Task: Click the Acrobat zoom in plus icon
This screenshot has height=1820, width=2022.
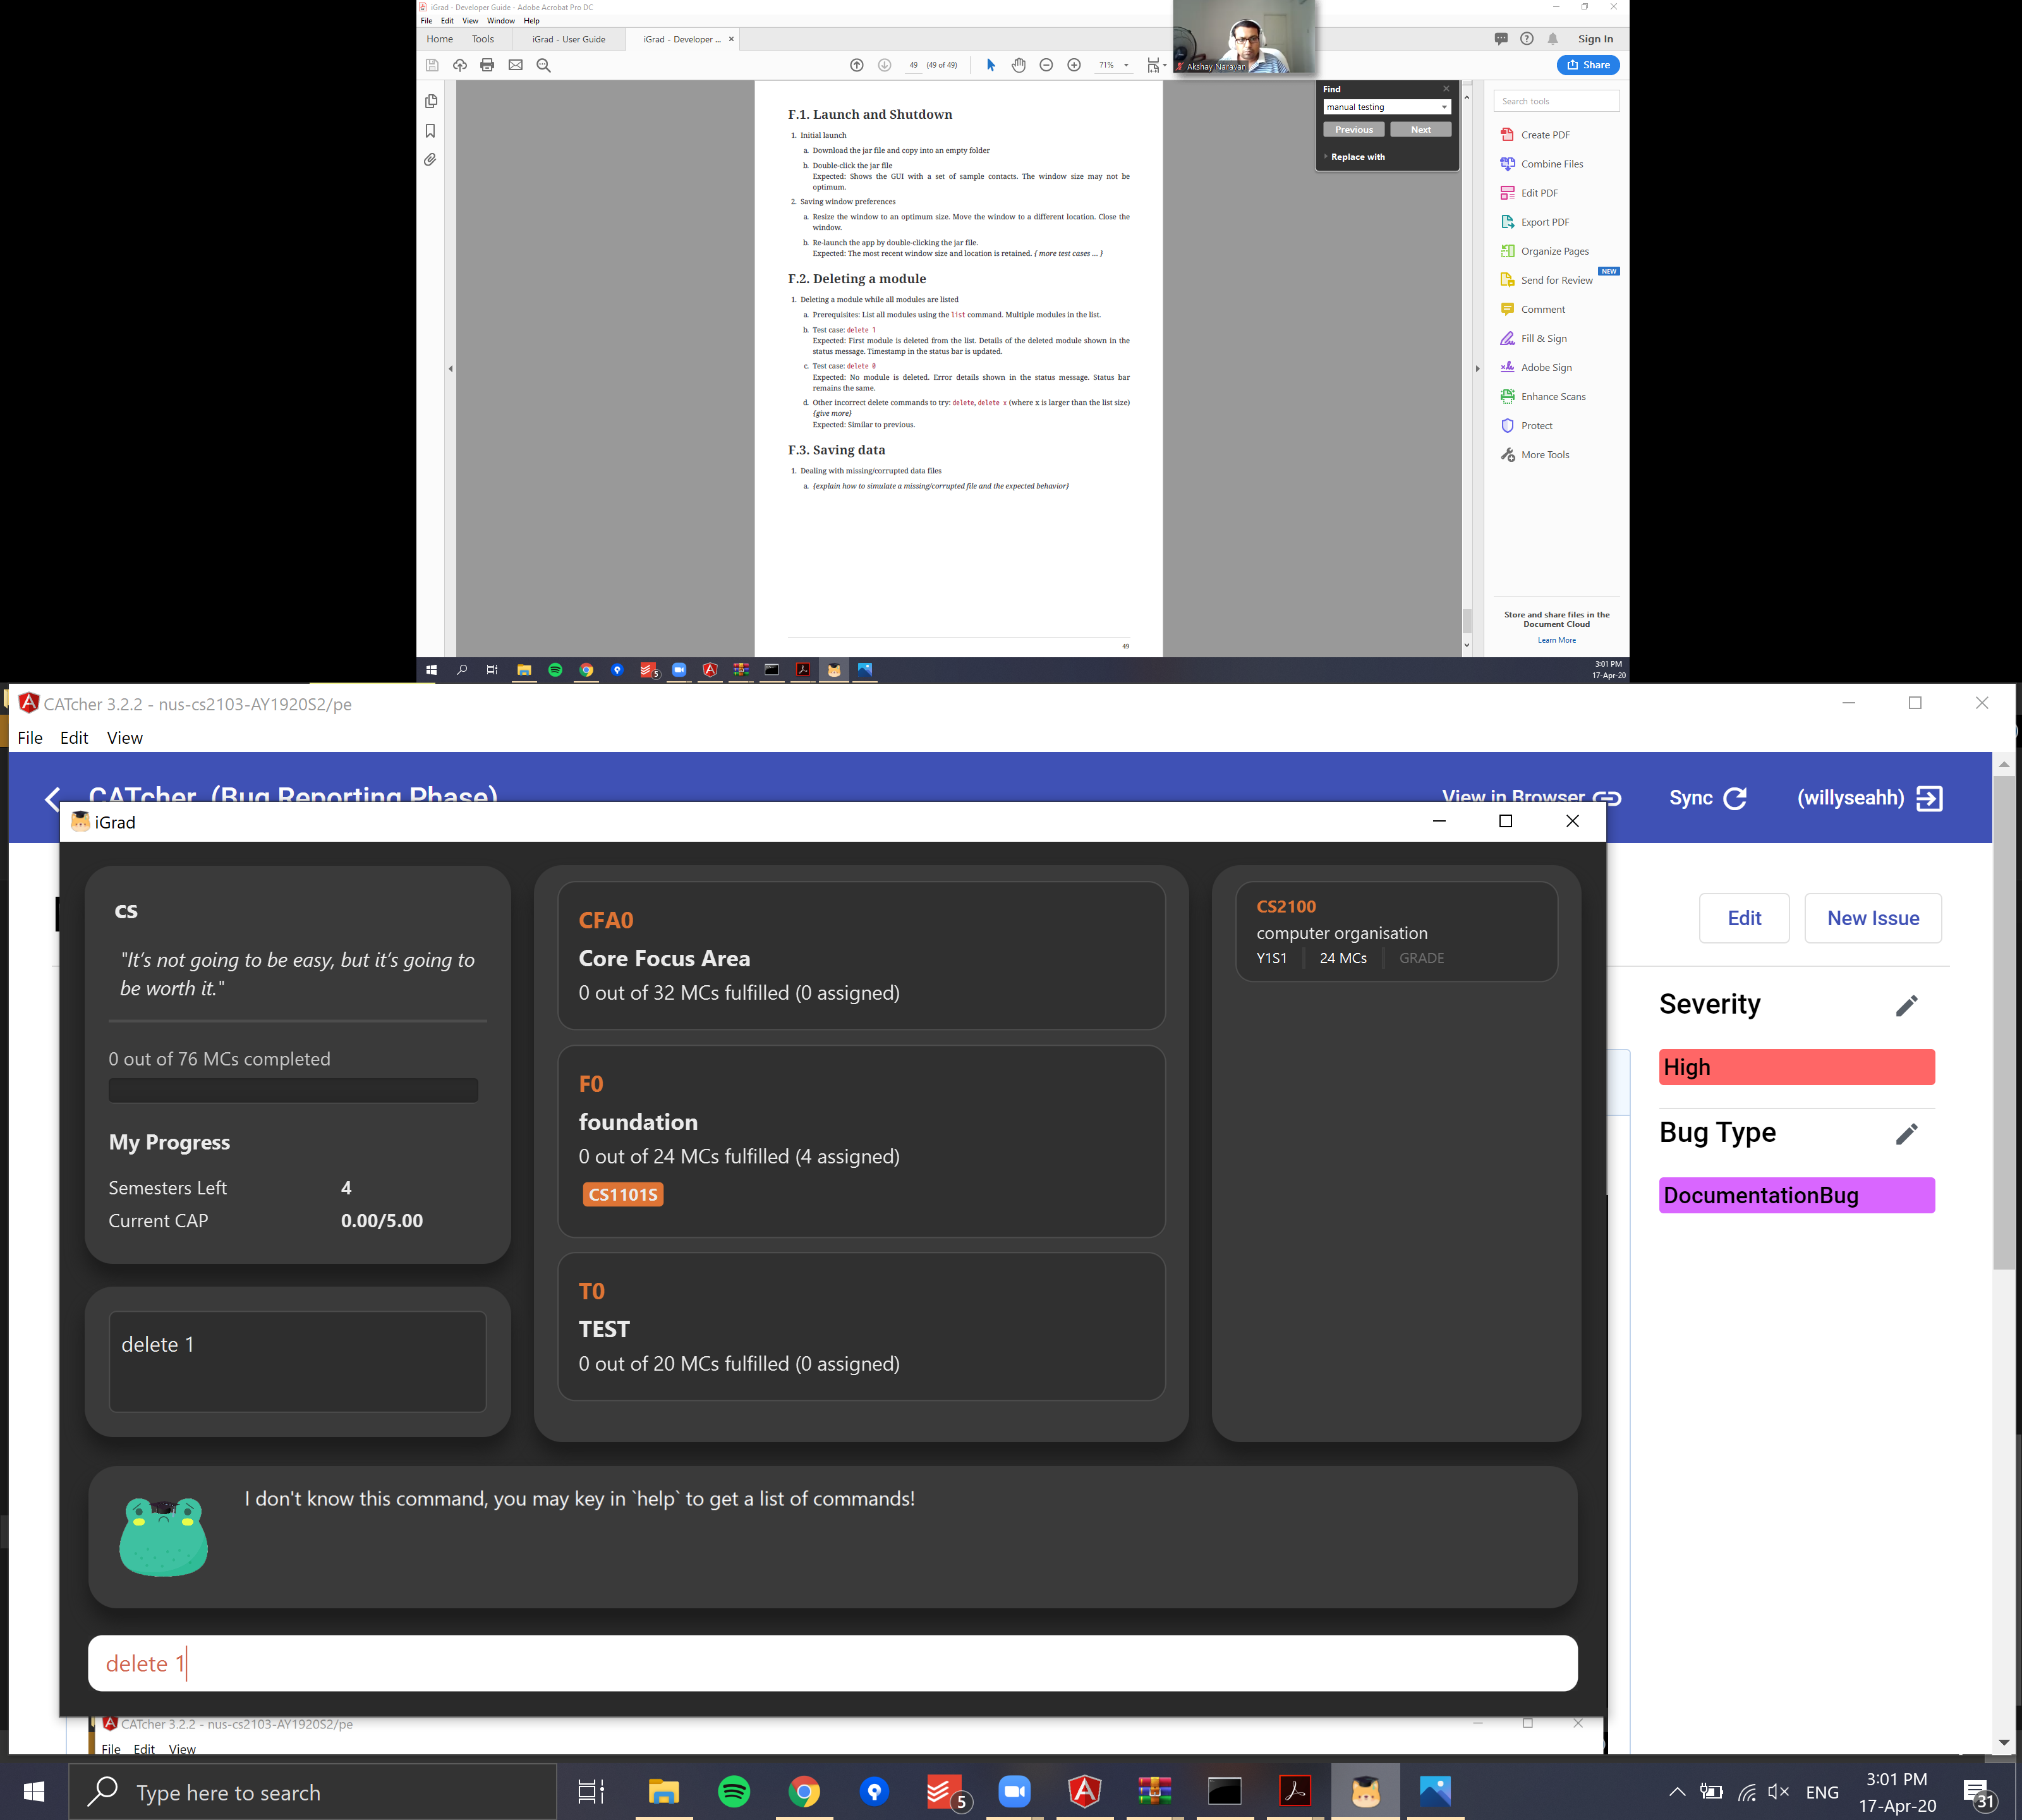Action: (x=1073, y=65)
